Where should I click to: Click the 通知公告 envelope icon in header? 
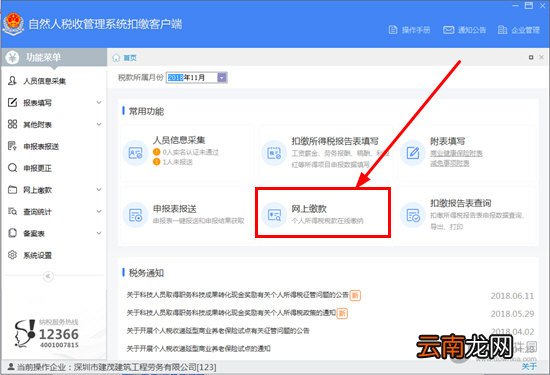(448, 30)
